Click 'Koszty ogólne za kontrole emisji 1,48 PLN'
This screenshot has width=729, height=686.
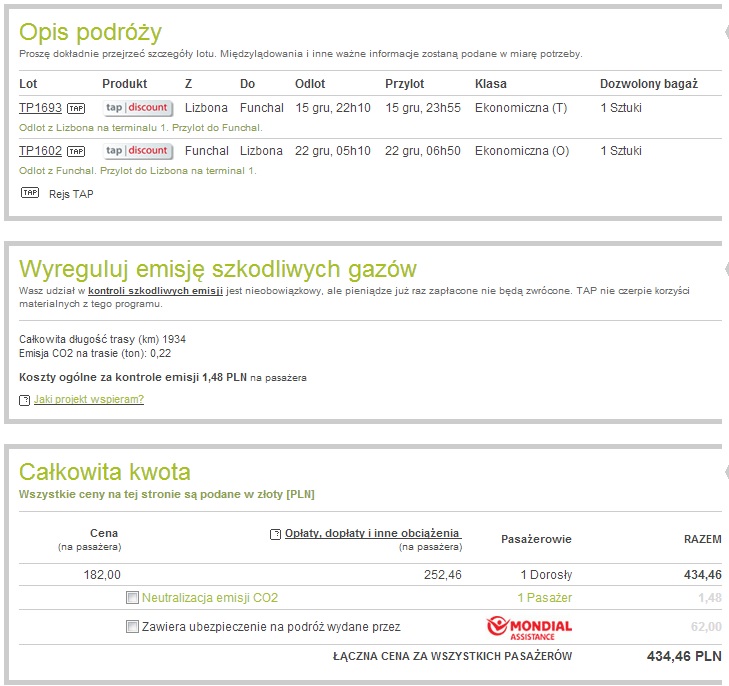tap(133, 377)
